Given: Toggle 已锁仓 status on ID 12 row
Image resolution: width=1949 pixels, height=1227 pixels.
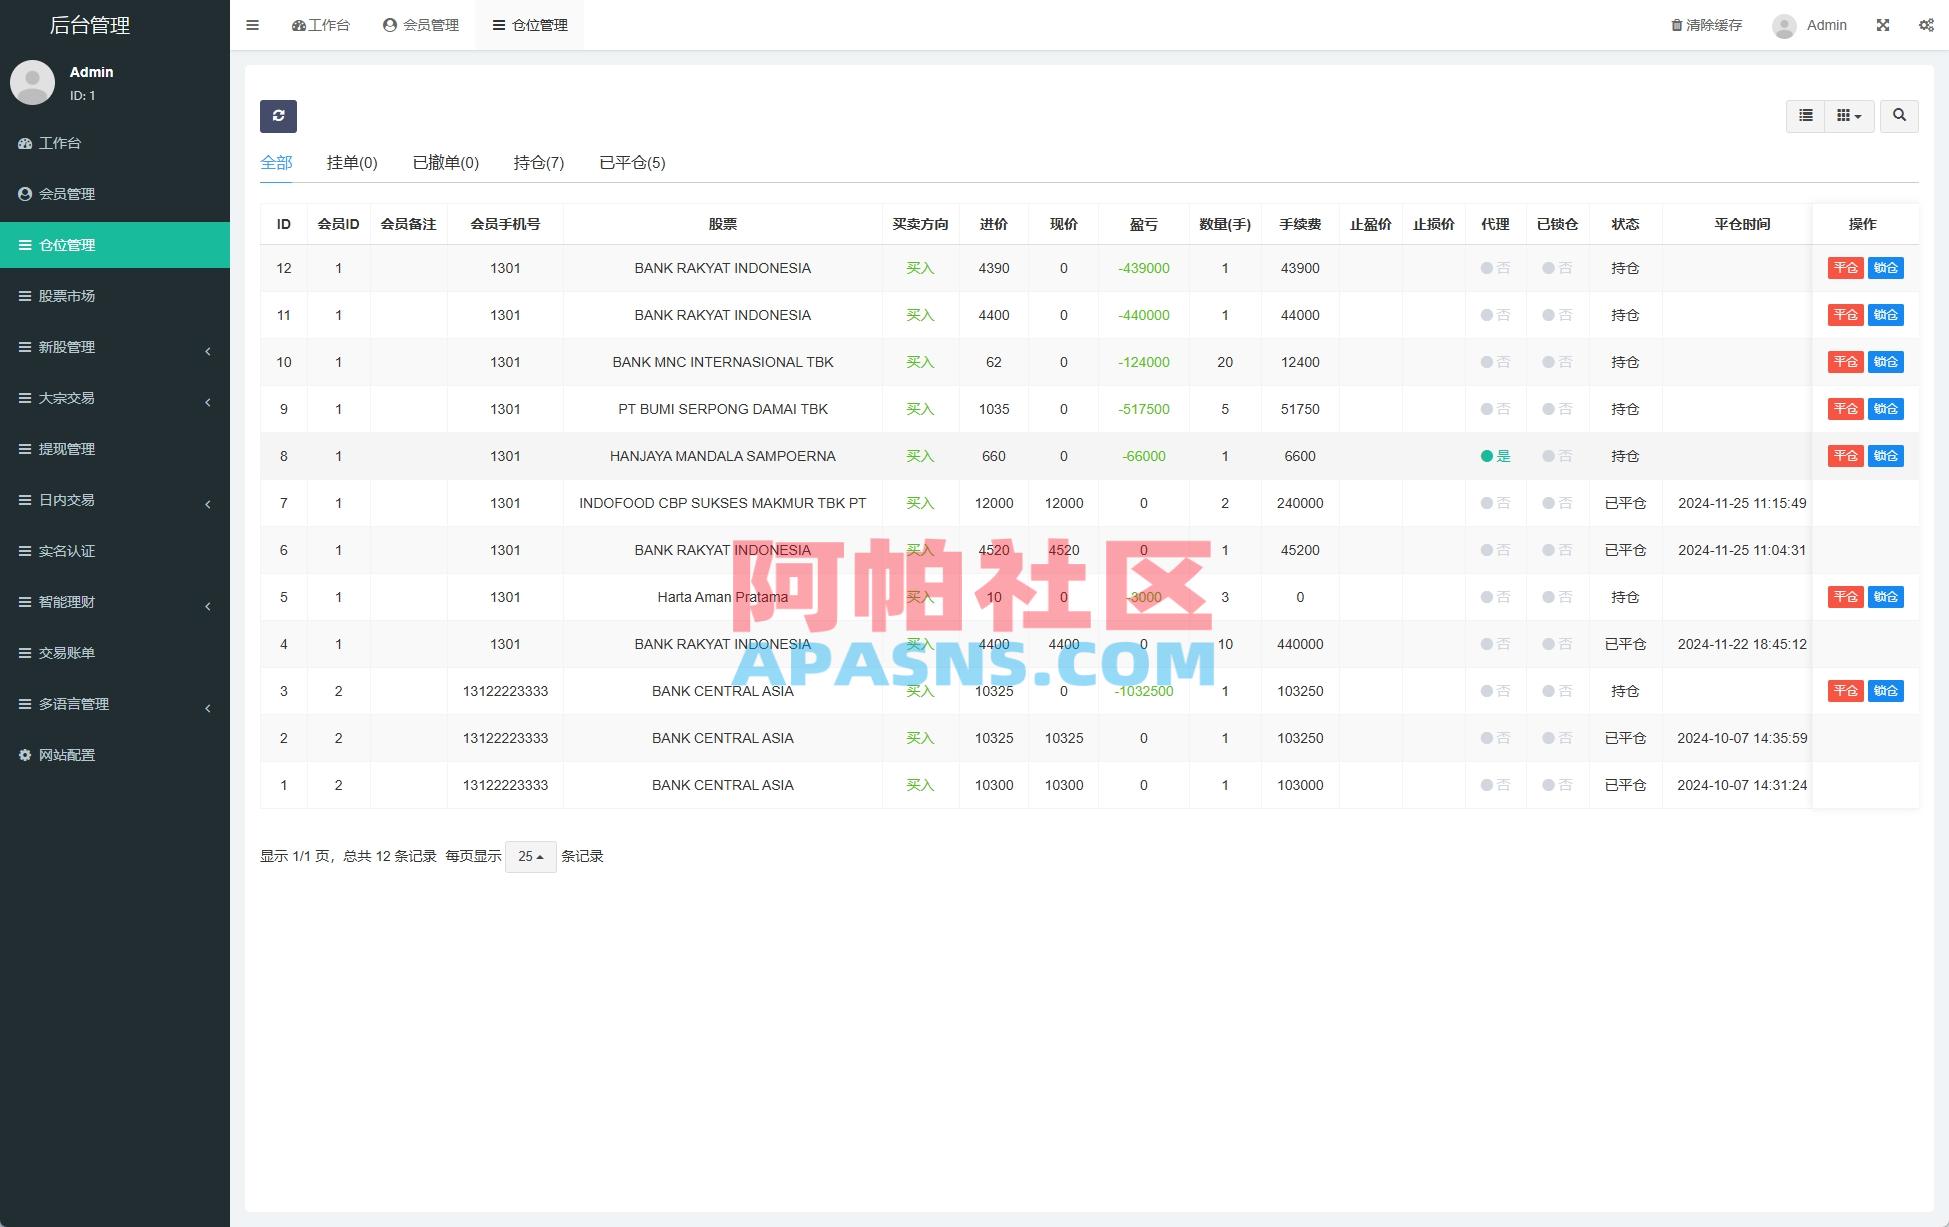Looking at the screenshot, I should tap(1557, 268).
